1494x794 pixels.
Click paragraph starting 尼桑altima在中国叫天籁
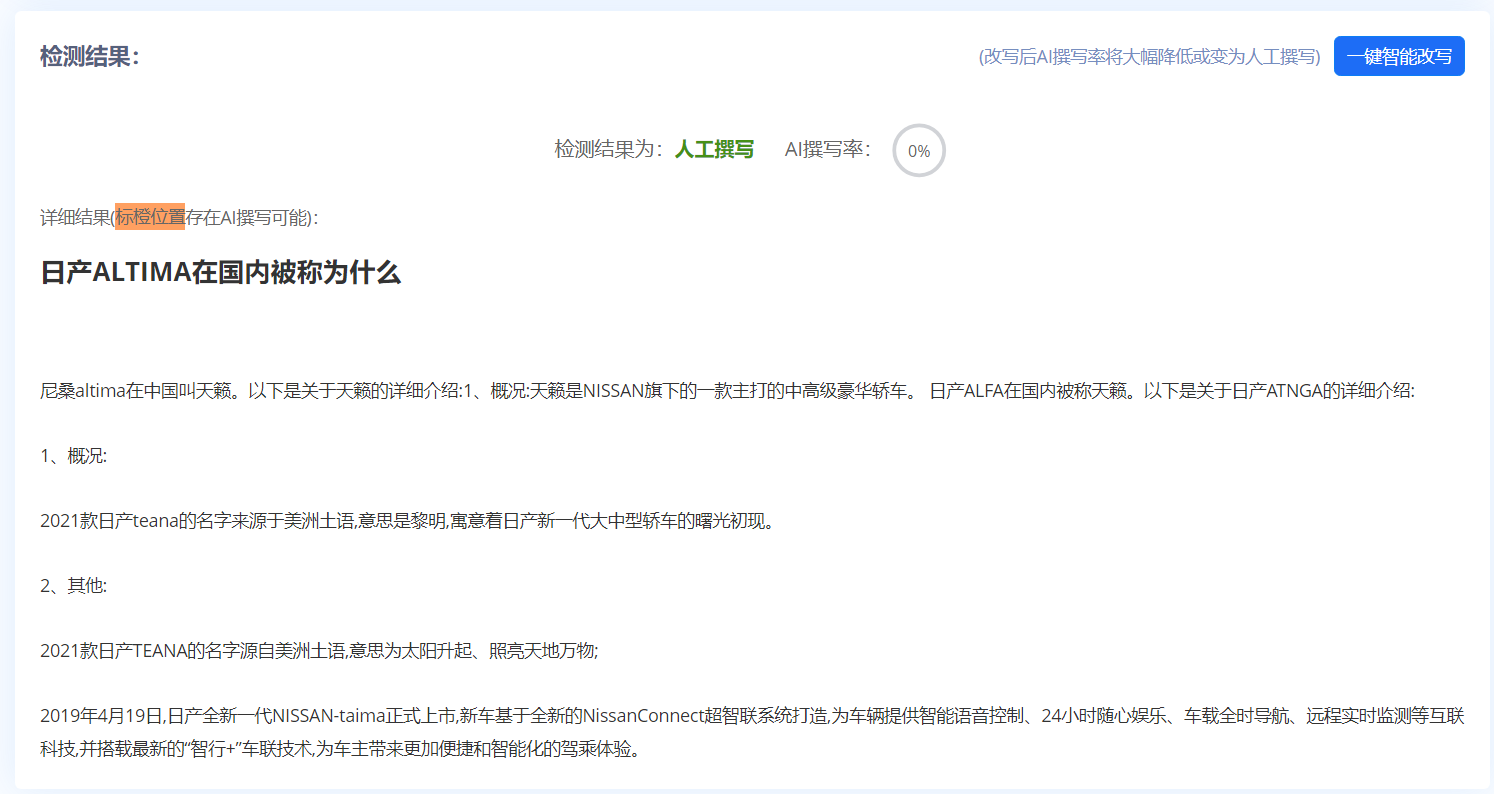pos(727,391)
